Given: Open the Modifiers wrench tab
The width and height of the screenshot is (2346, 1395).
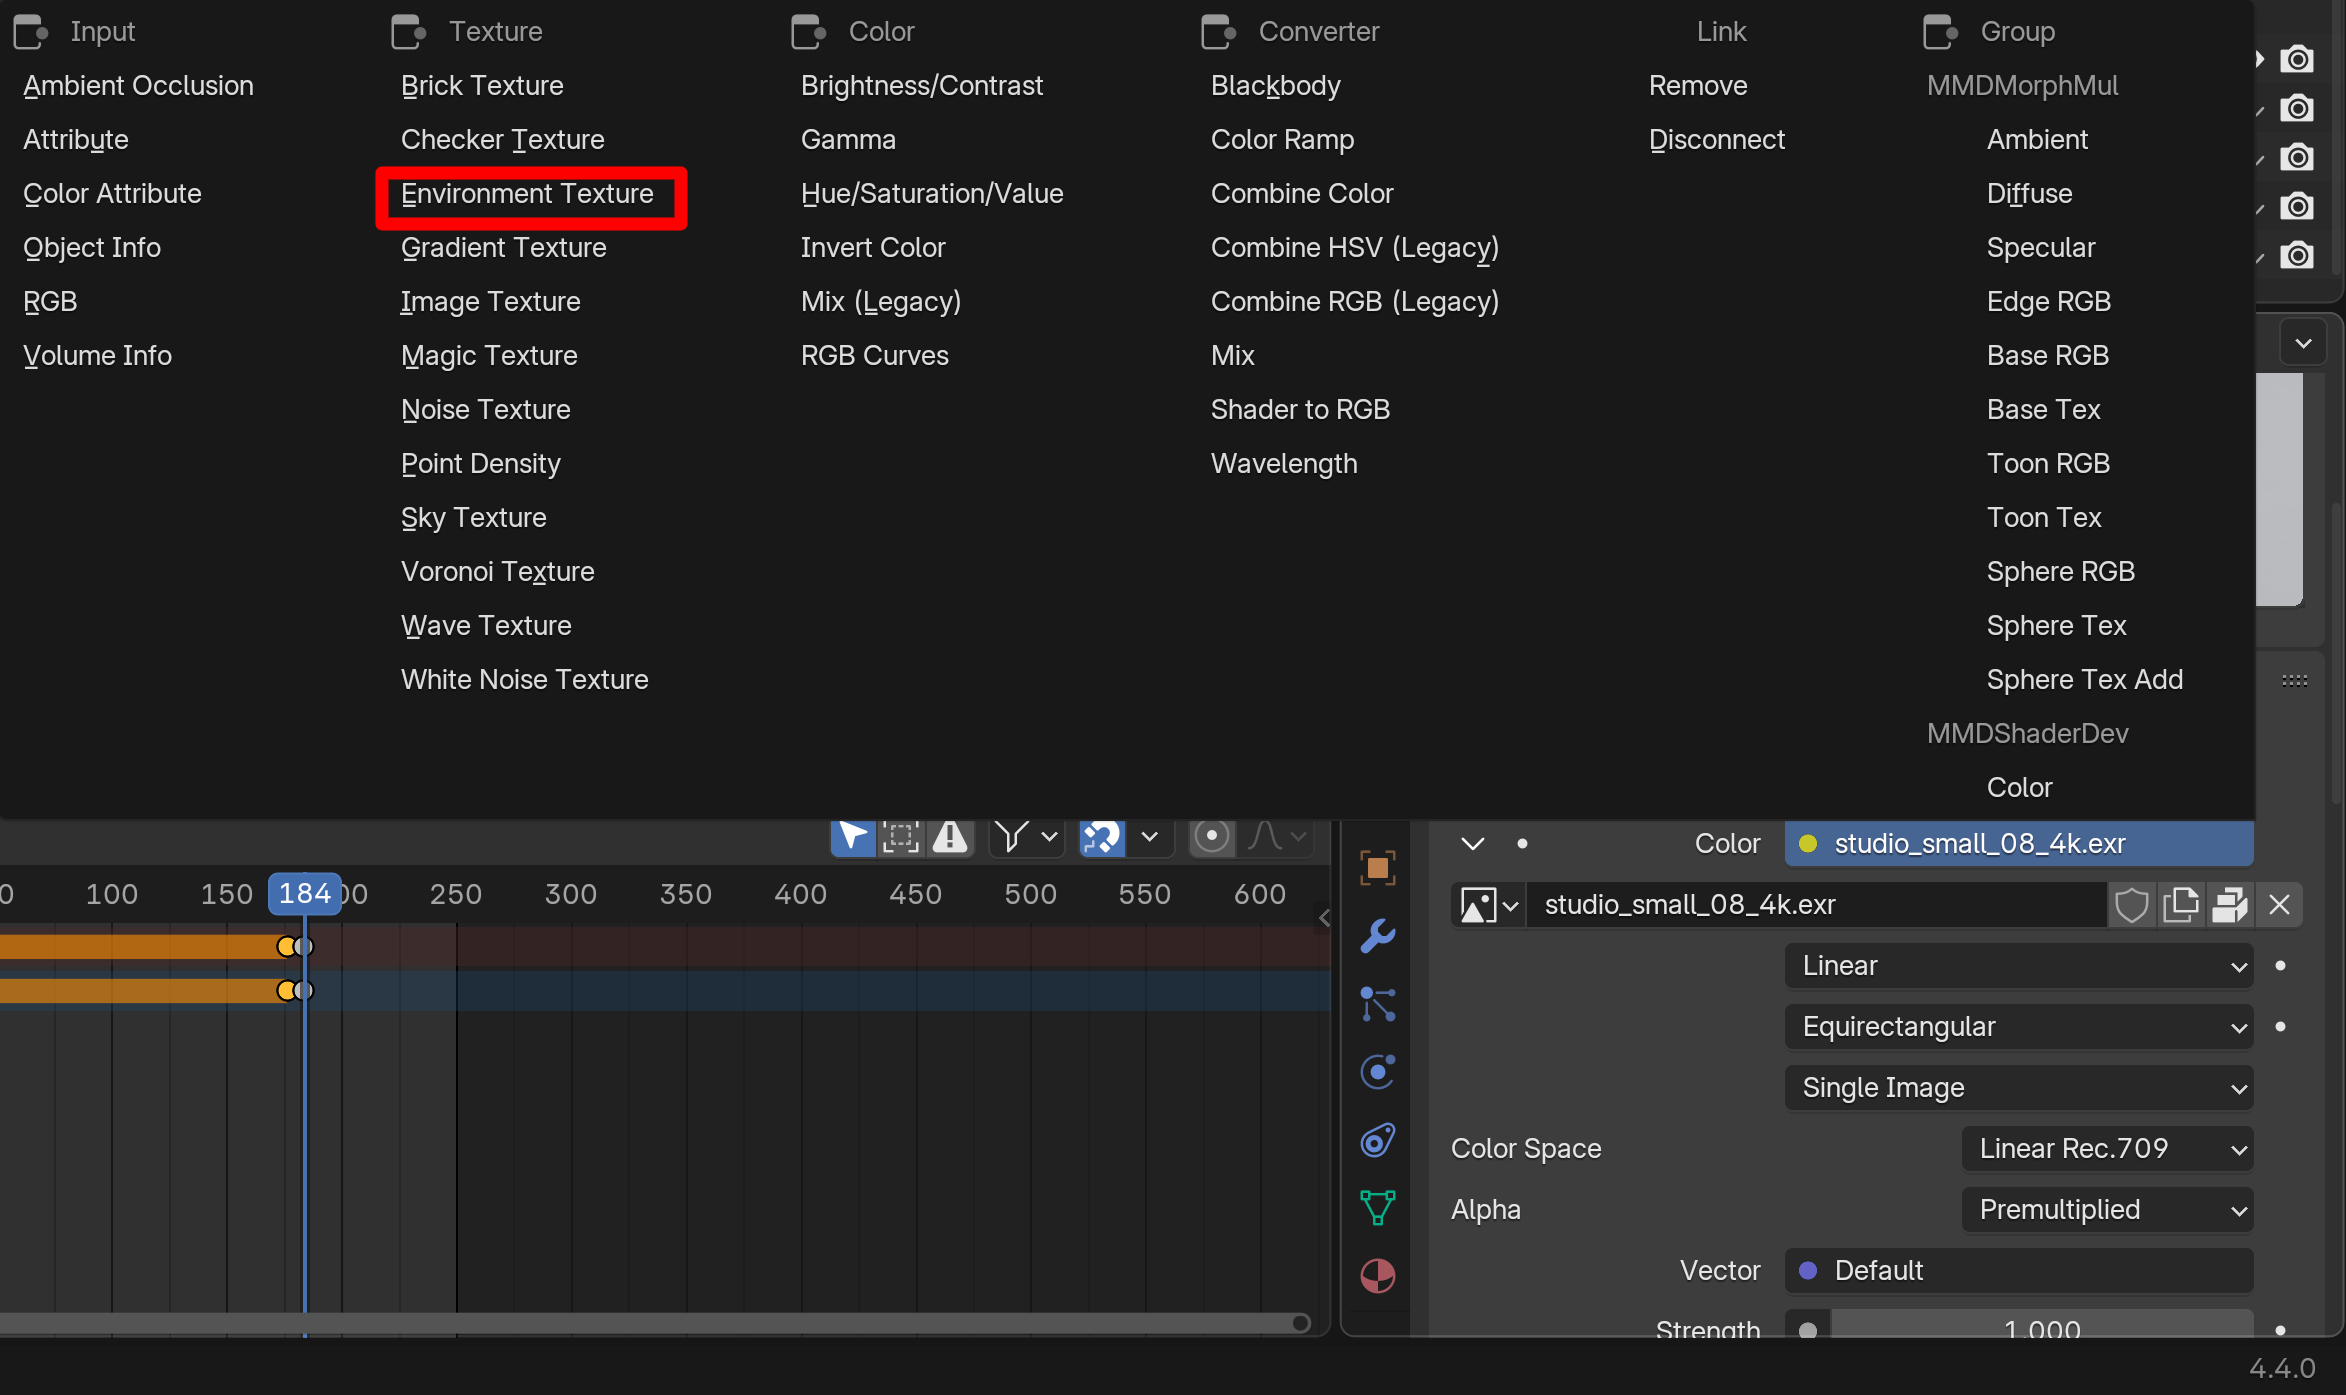Looking at the screenshot, I should 1377,936.
